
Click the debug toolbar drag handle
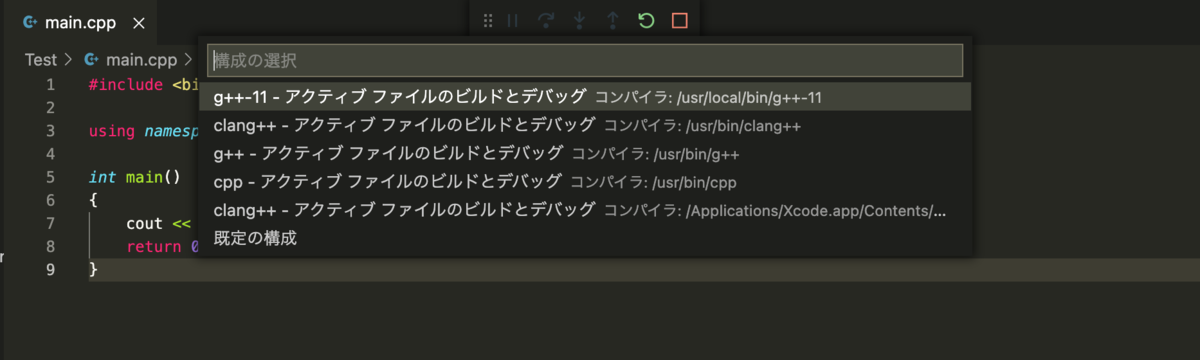point(488,20)
